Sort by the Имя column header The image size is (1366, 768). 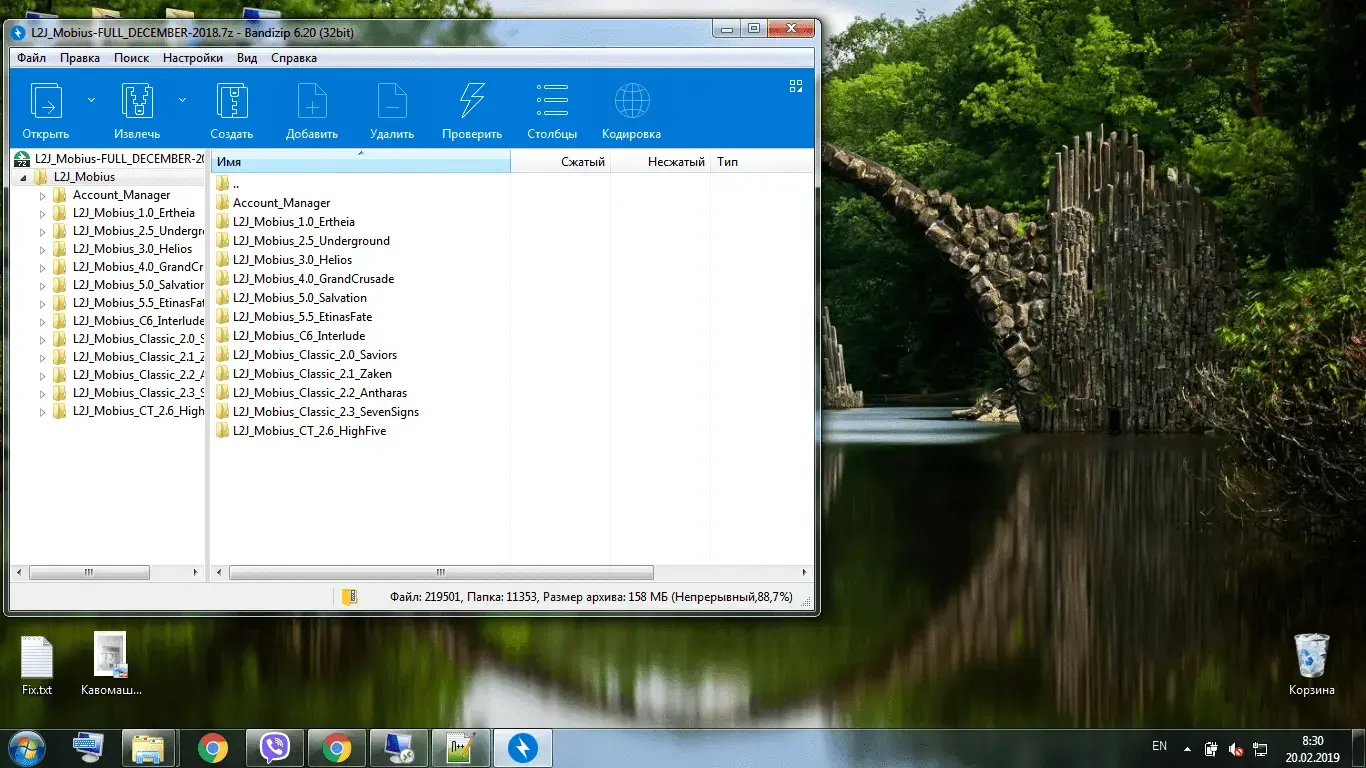tap(360, 161)
